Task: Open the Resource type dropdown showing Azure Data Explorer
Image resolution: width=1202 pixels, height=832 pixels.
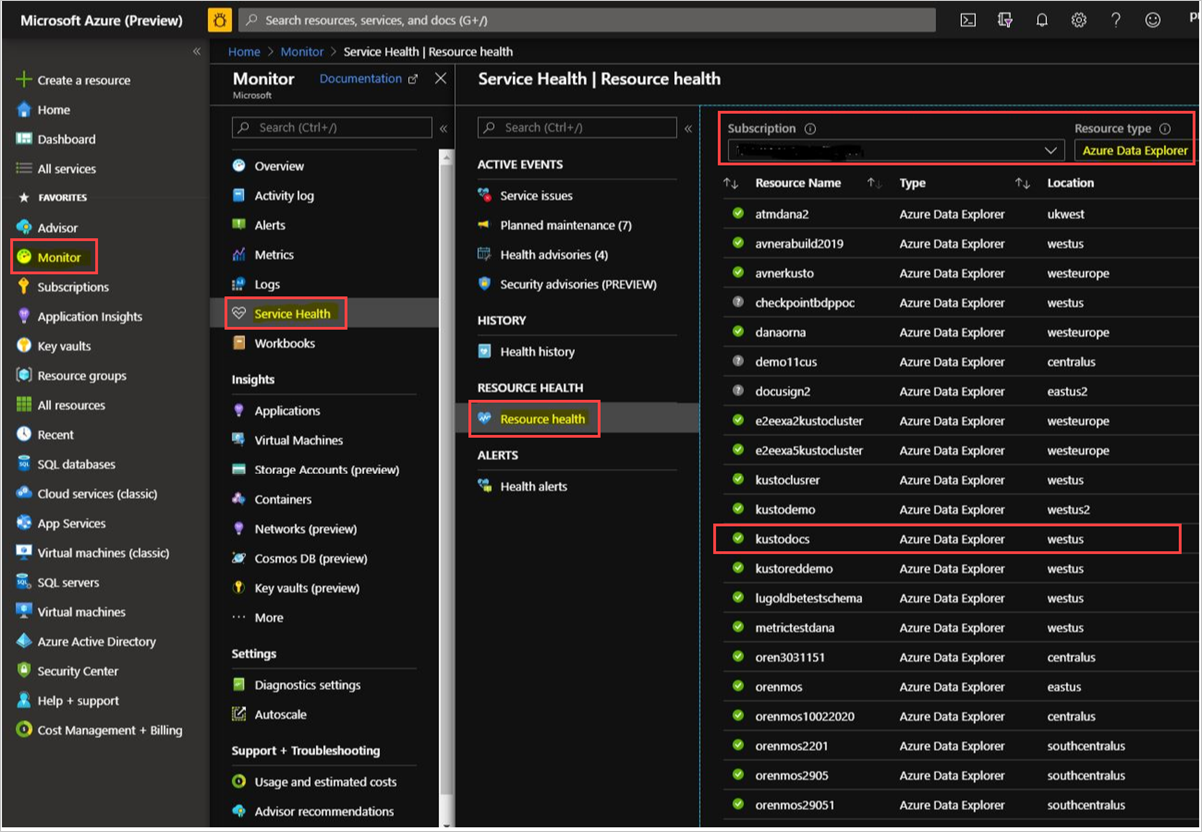Action: (x=1134, y=150)
